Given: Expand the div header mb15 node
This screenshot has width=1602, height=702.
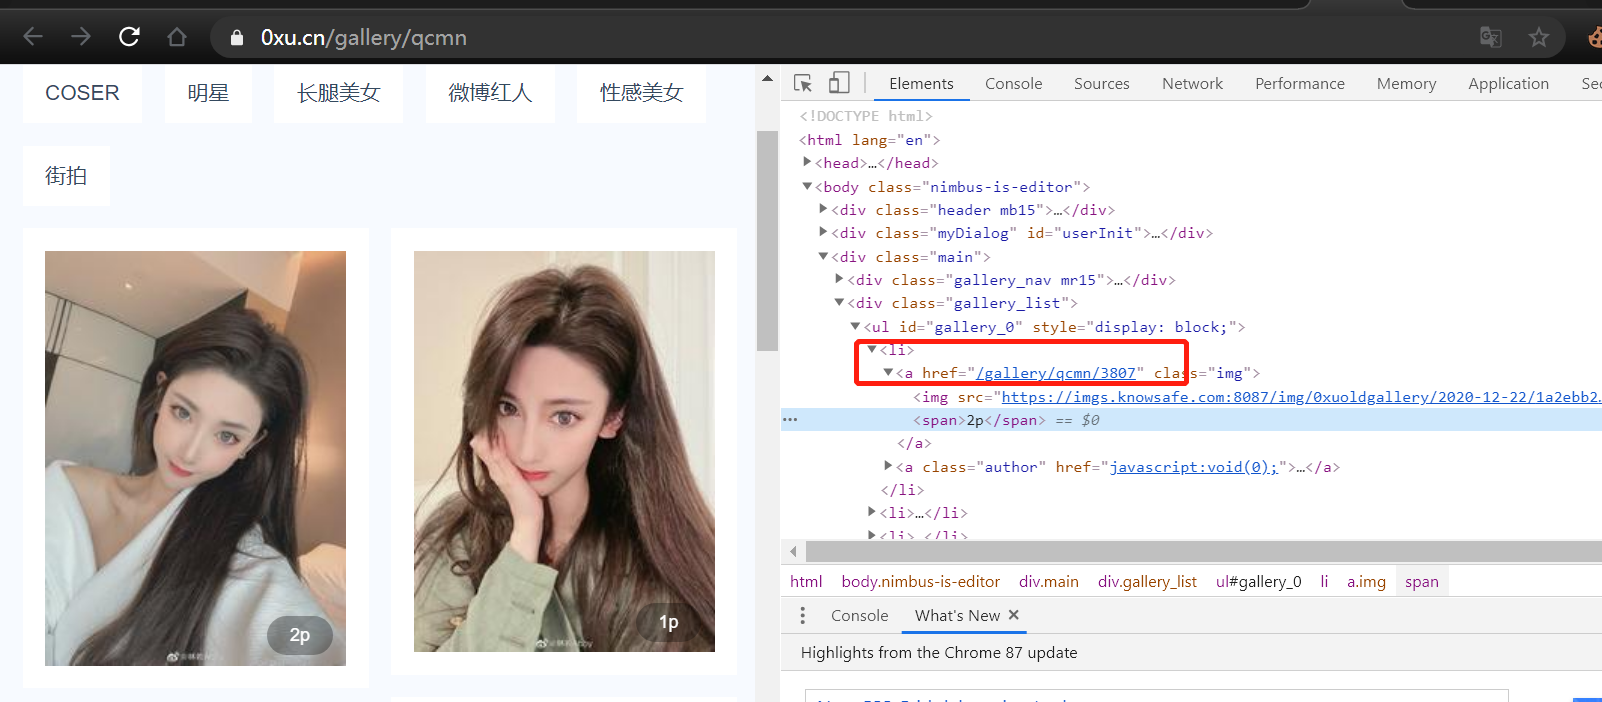Looking at the screenshot, I should point(823,209).
